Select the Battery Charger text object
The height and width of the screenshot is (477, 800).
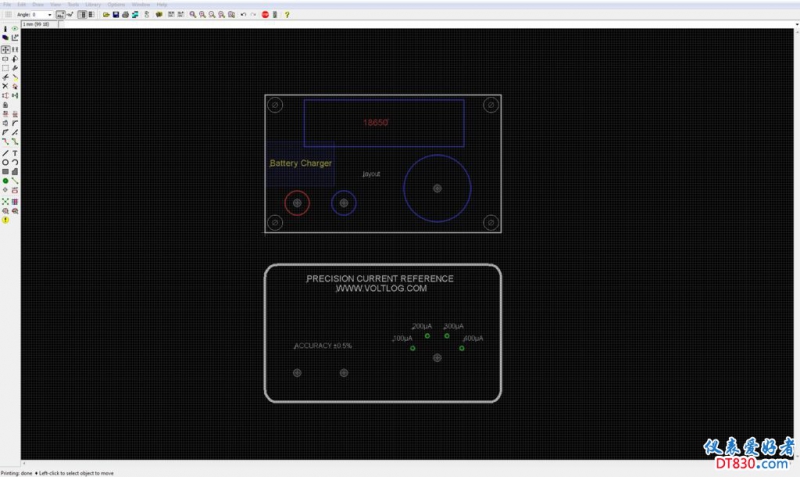pyautogui.click(x=301, y=163)
